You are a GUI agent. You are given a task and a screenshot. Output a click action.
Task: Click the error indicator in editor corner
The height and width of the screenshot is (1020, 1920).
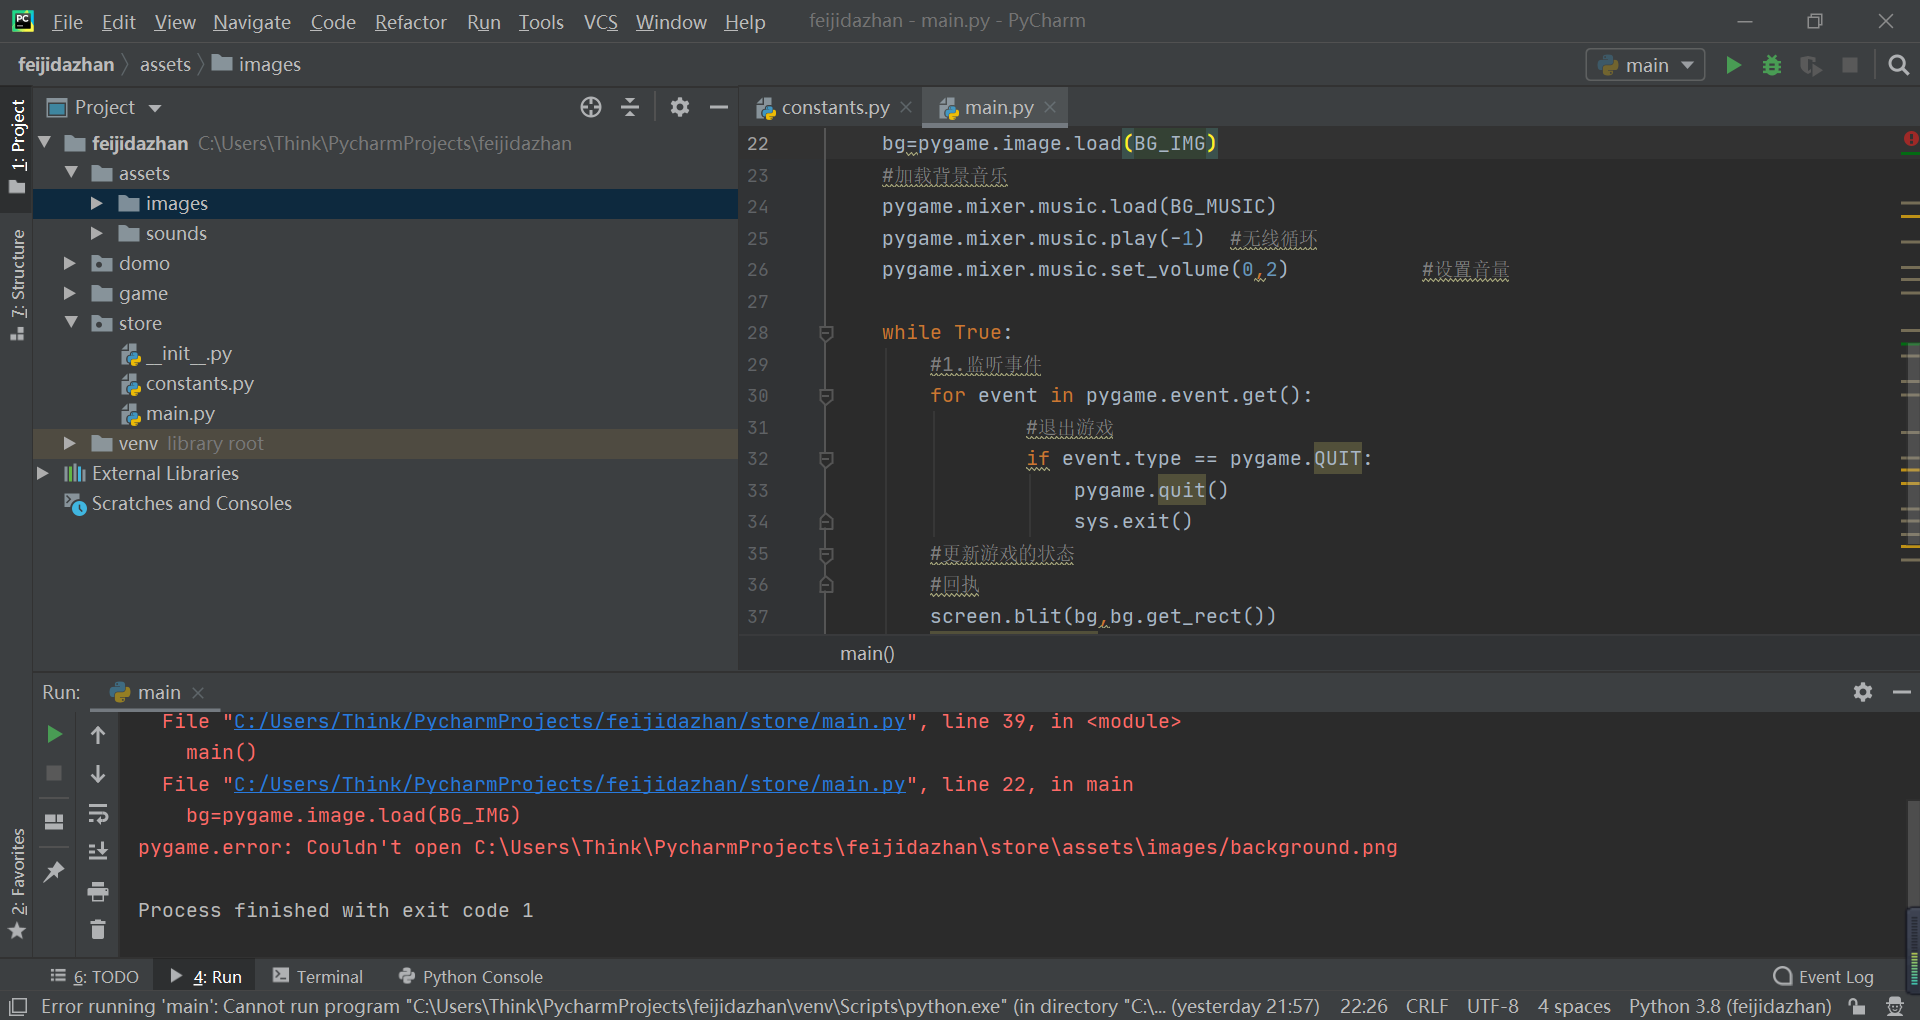[1910, 139]
